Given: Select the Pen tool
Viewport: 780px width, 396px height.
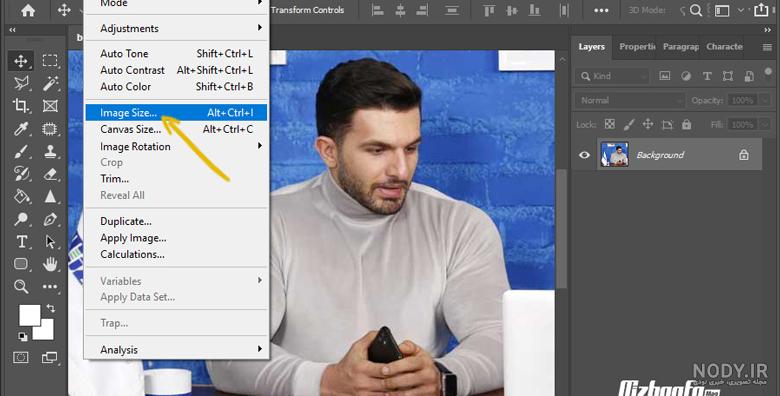Looking at the screenshot, I should click(x=50, y=219).
